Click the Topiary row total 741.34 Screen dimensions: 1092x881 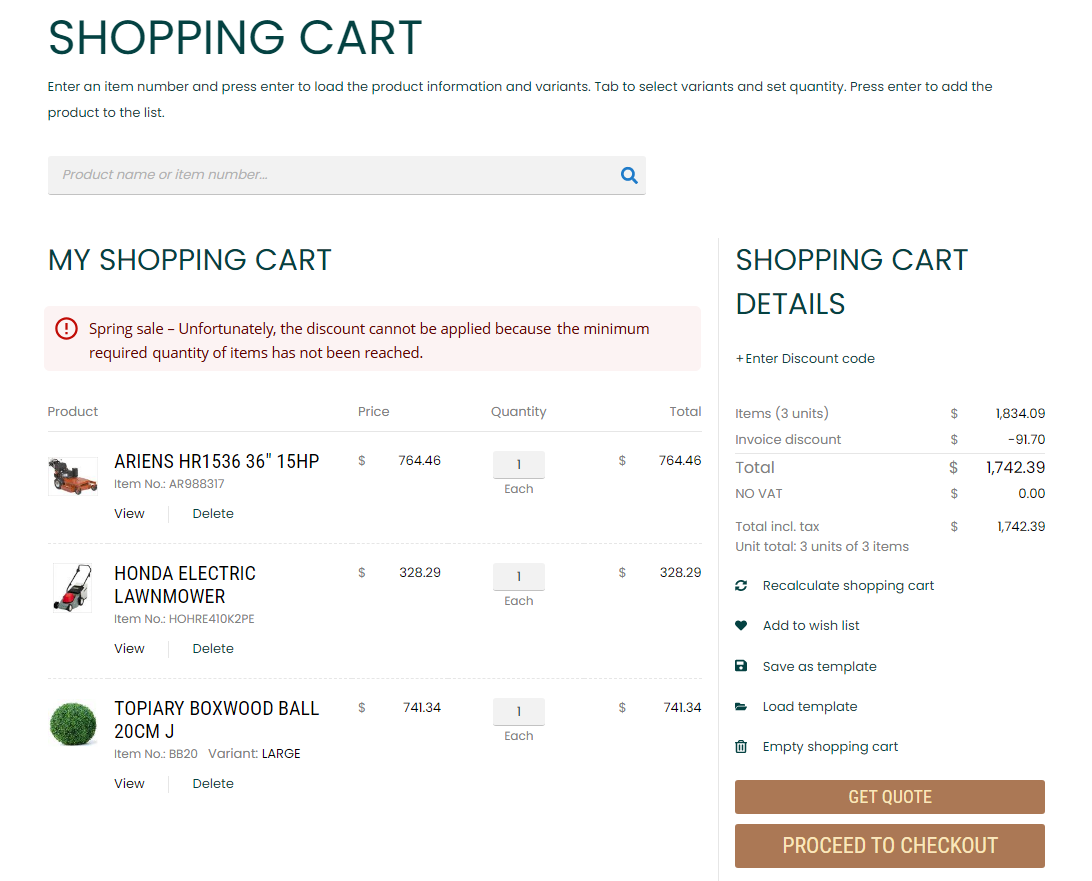(x=682, y=708)
